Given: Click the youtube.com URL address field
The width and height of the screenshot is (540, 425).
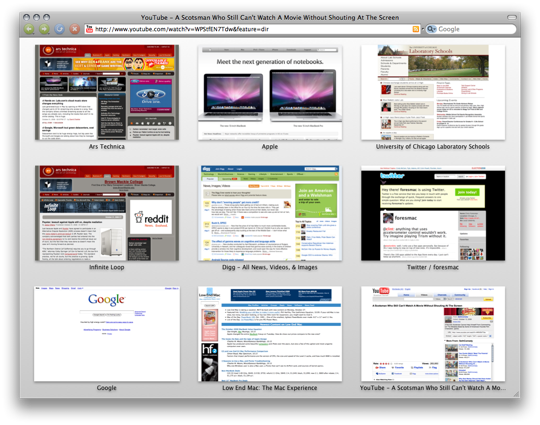Looking at the screenshot, I should pos(252,29).
